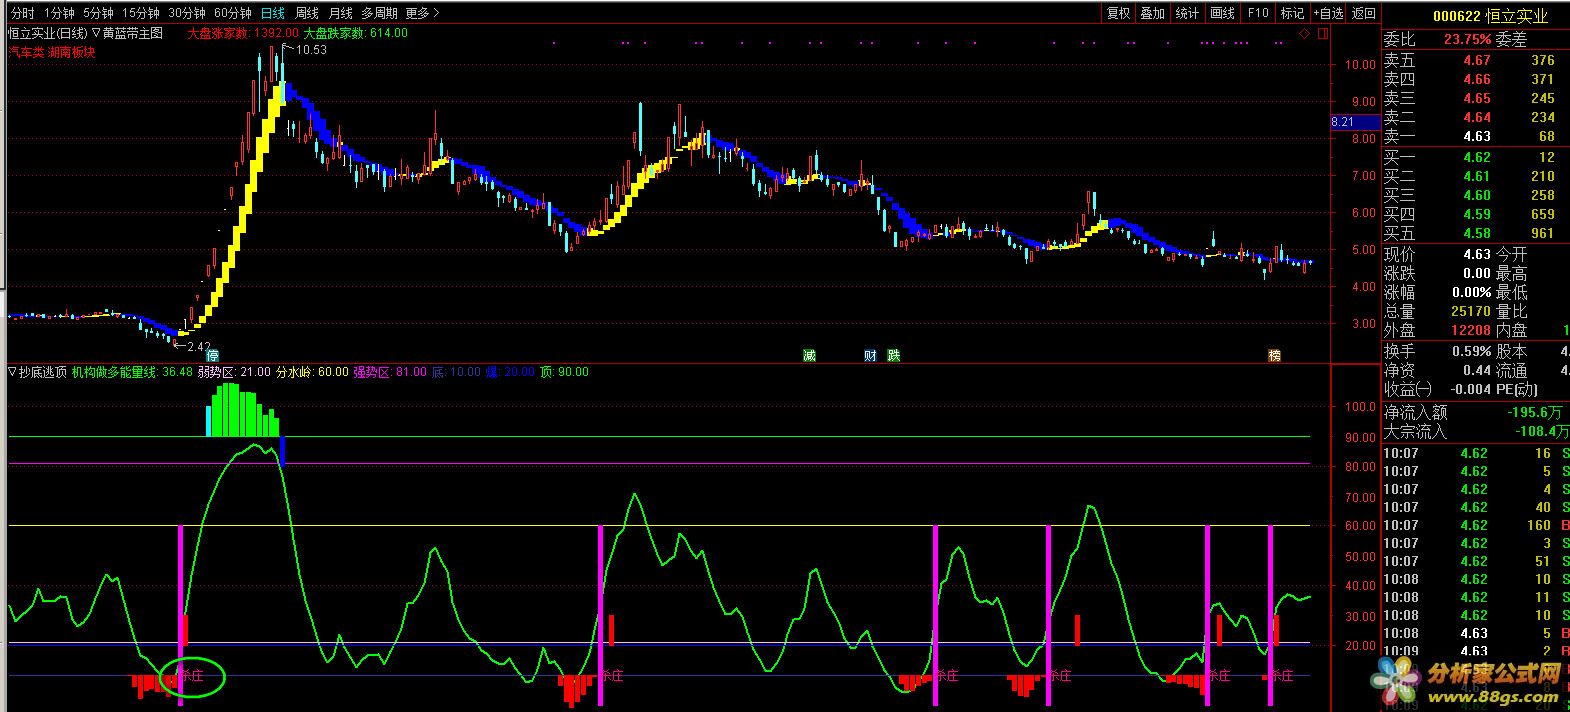
Task: Click the 跌 event marker icon
Action: 894,355
